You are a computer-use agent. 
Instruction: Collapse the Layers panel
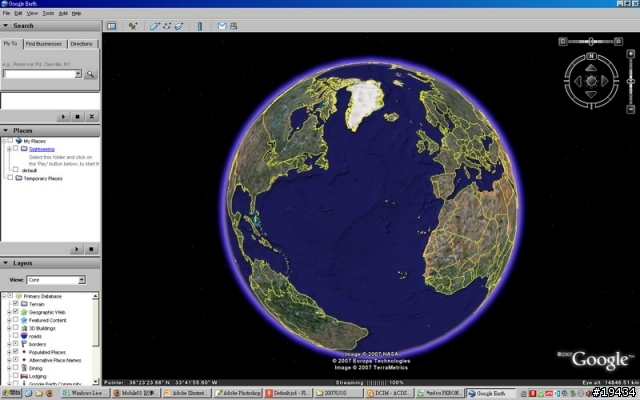[5, 263]
